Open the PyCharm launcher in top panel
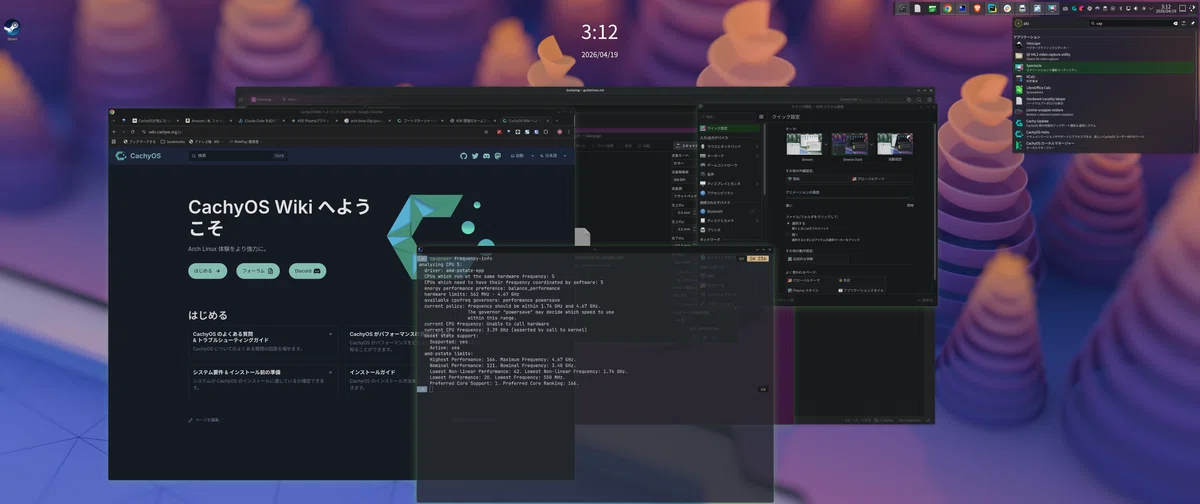 click(992, 8)
